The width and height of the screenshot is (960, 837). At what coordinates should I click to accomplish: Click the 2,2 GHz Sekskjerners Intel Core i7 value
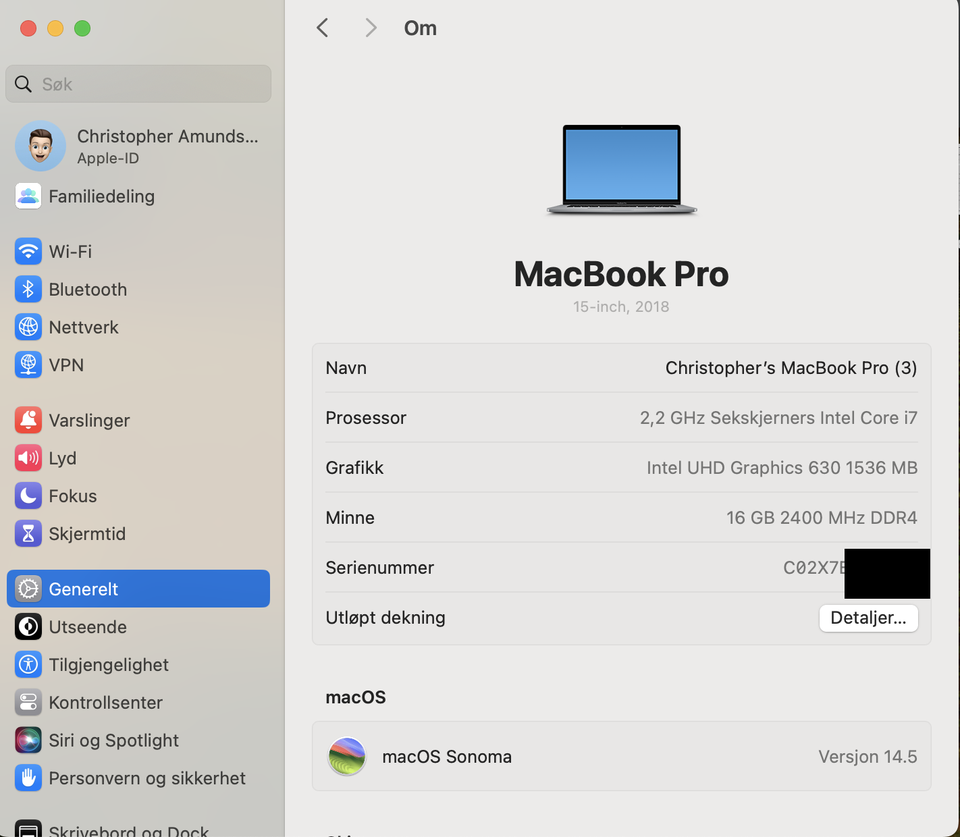778,418
